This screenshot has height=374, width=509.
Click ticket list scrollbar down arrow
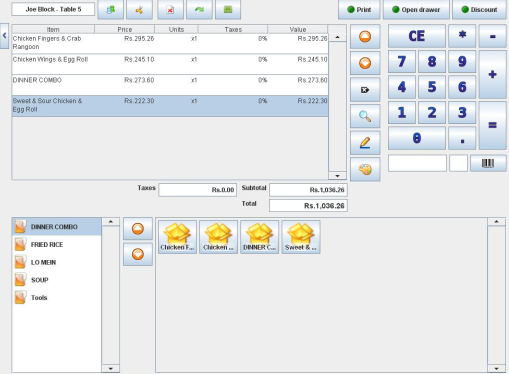click(x=337, y=176)
